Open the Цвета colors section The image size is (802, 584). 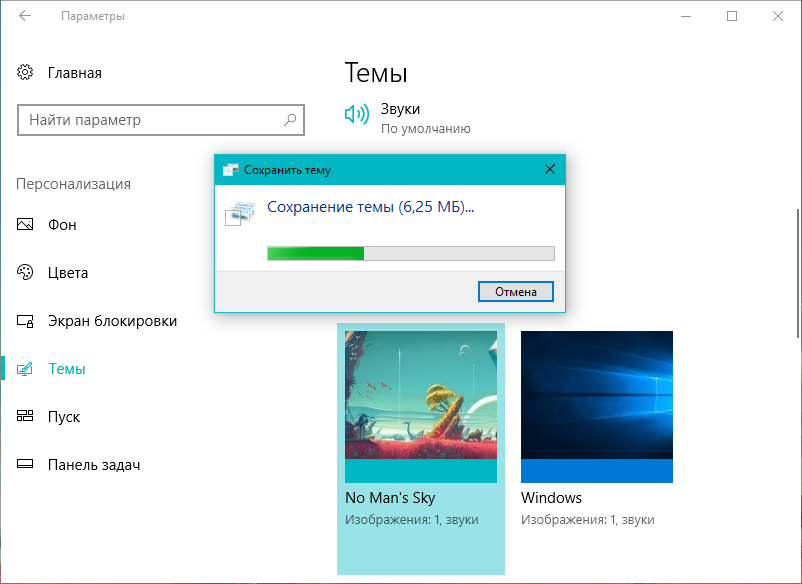[x=68, y=273]
